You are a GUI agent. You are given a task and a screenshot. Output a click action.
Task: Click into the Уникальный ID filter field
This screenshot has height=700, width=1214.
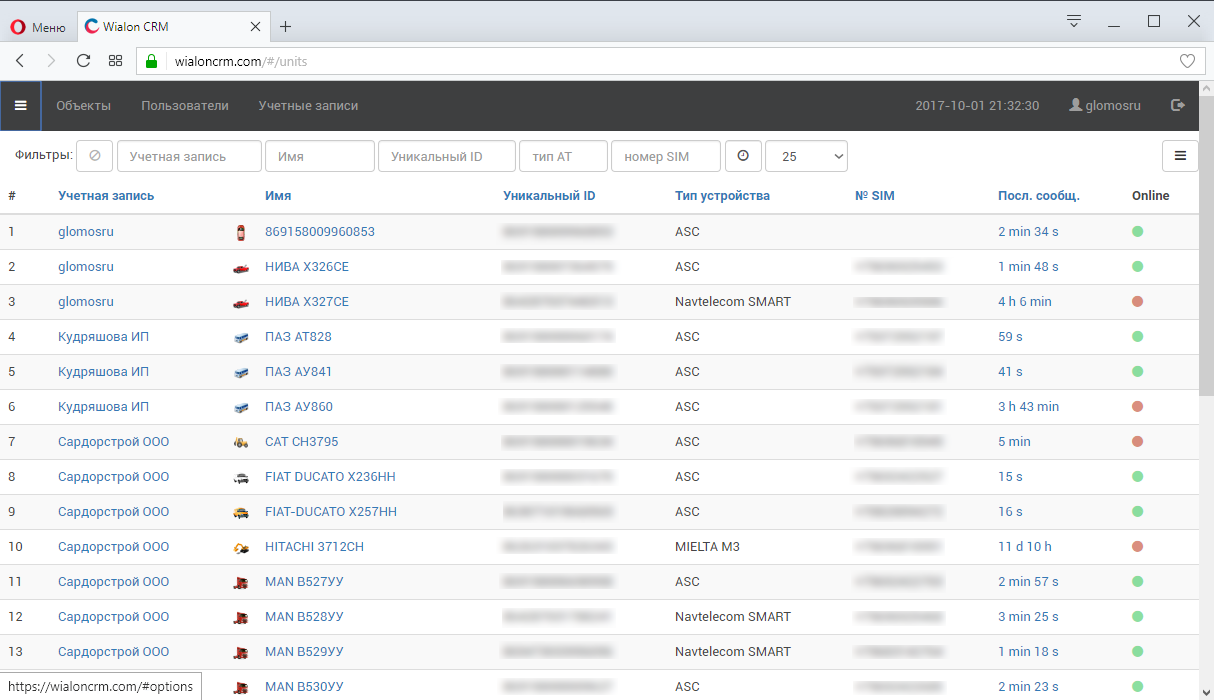click(447, 157)
